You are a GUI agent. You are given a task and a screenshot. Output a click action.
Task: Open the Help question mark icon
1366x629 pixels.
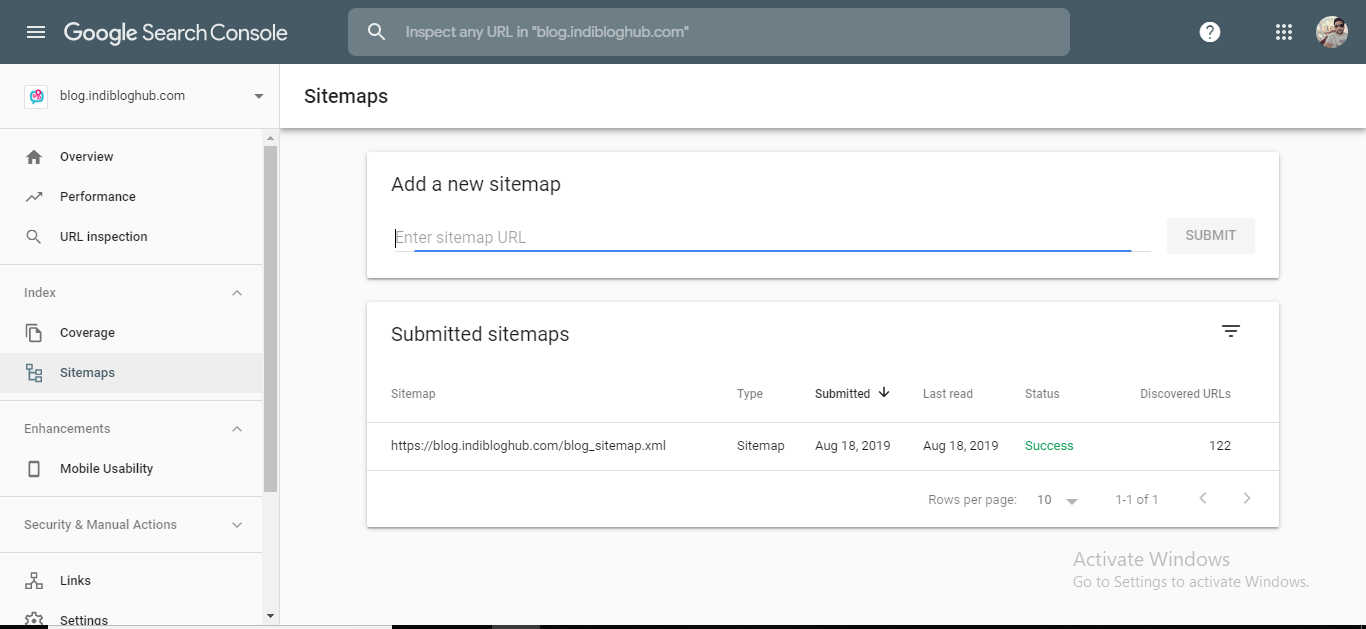click(1210, 32)
